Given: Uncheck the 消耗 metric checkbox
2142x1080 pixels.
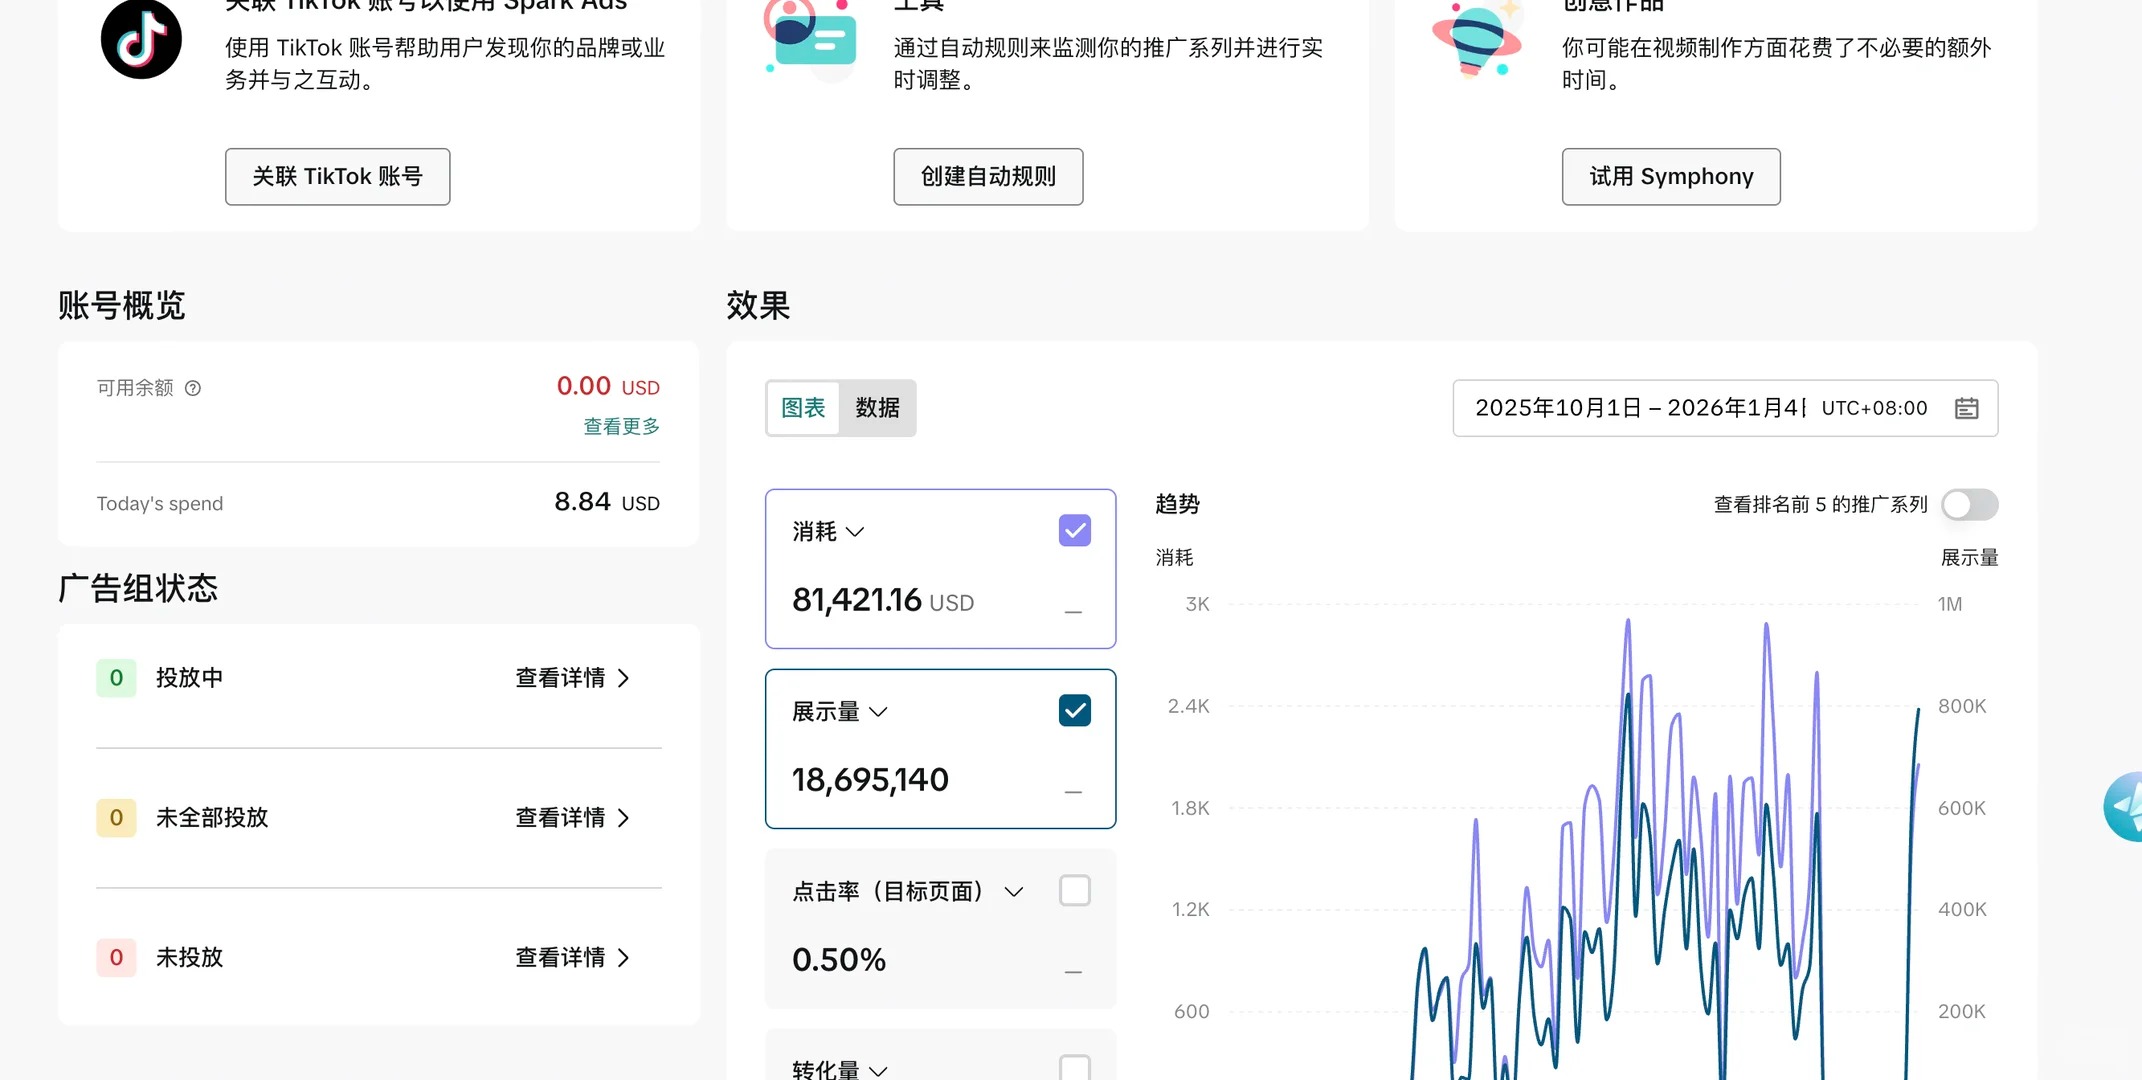Looking at the screenshot, I should [x=1074, y=531].
